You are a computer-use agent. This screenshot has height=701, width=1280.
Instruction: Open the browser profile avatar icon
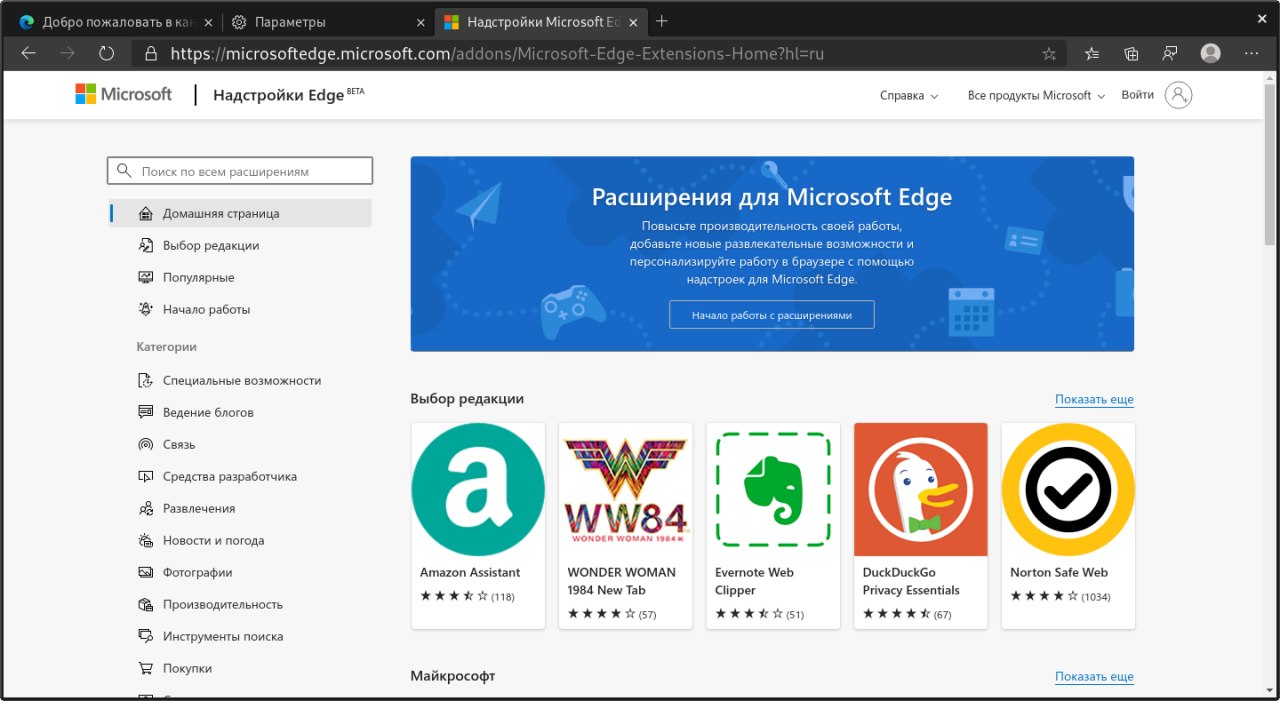click(x=1211, y=53)
